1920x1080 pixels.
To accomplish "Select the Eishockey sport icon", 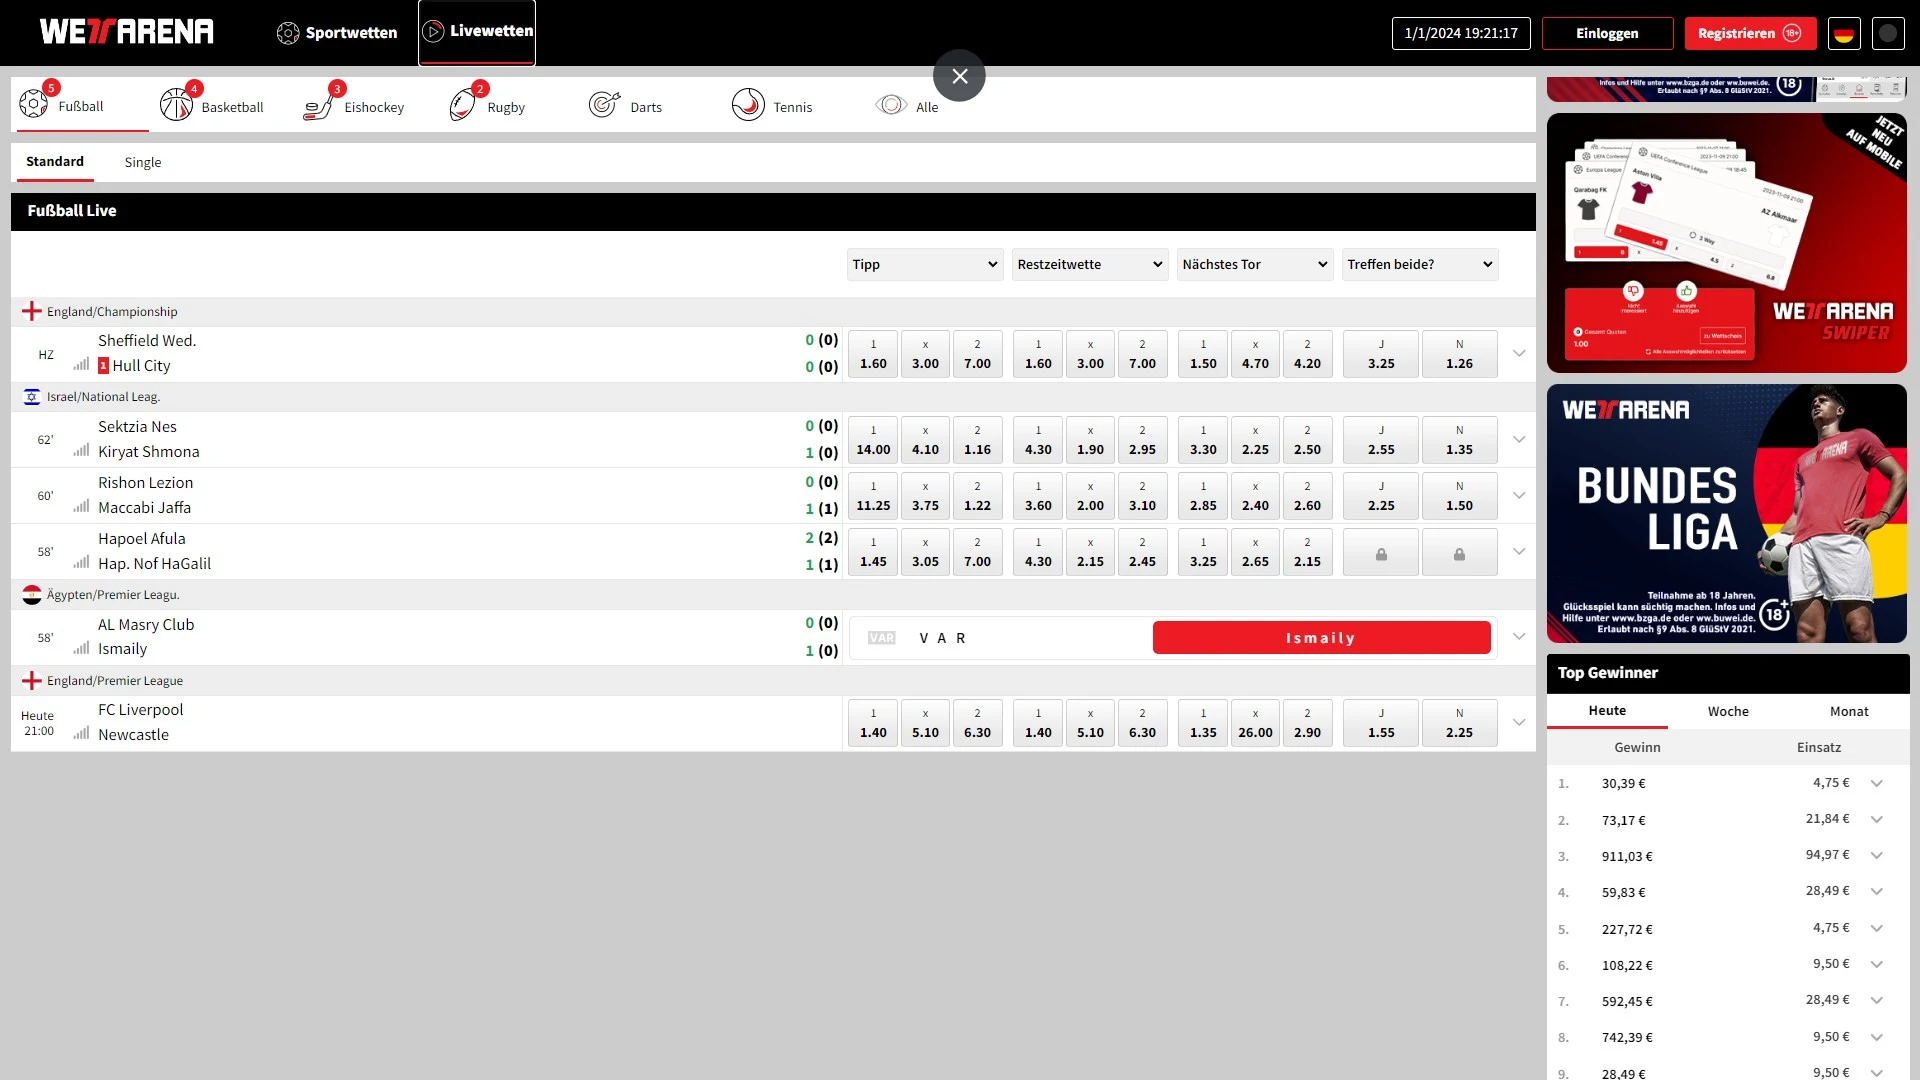I will click(318, 105).
